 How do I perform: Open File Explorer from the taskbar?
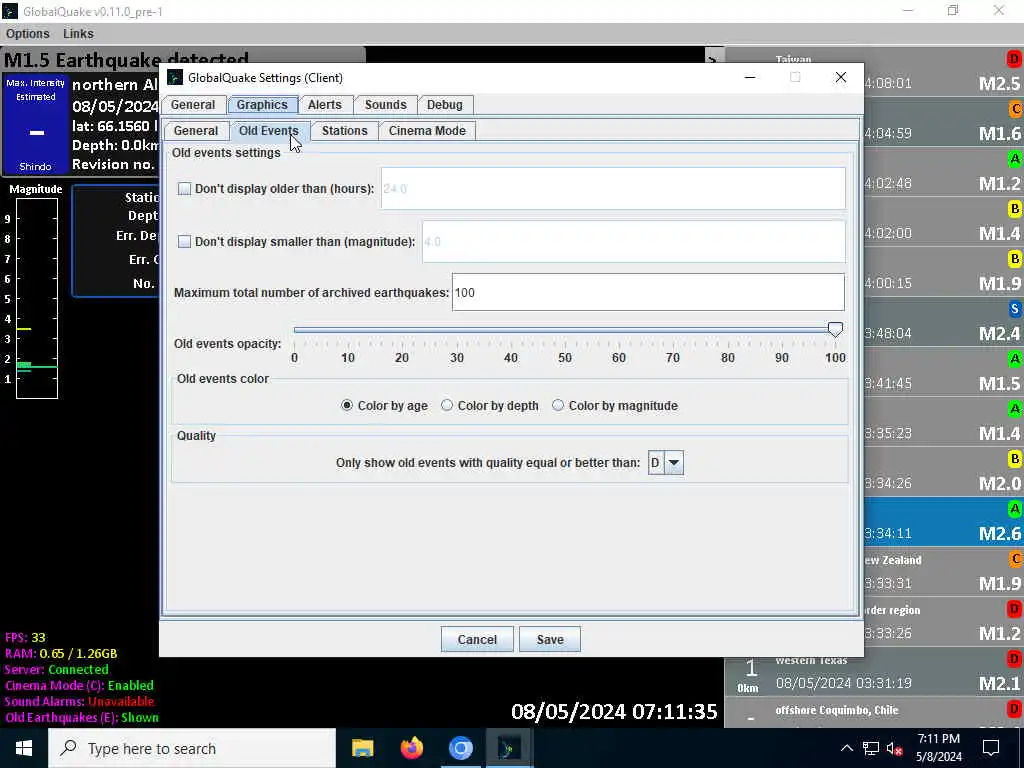(x=362, y=748)
